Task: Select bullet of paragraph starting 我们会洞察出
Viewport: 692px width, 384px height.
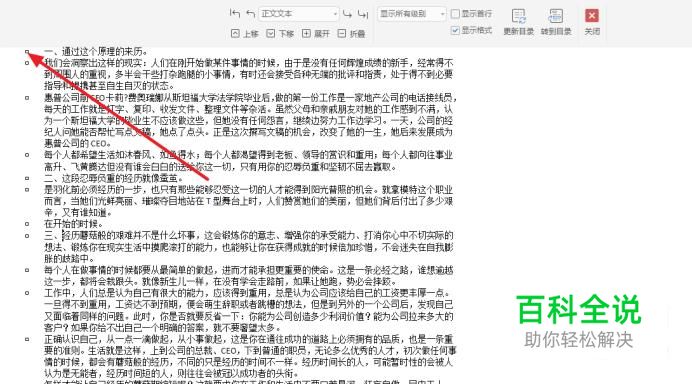Action: 27,63
